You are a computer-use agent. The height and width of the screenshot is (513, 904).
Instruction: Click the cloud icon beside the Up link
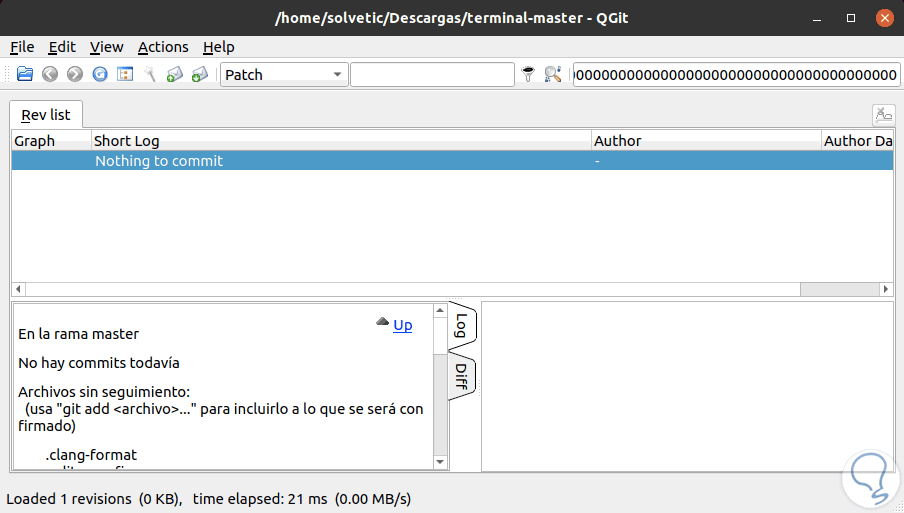click(382, 322)
